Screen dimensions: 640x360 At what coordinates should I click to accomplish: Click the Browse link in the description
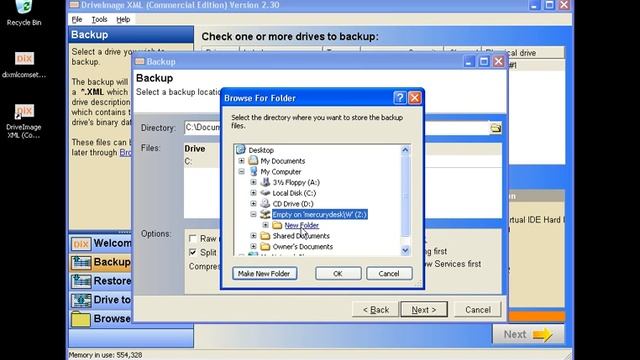tap(125, 152)
